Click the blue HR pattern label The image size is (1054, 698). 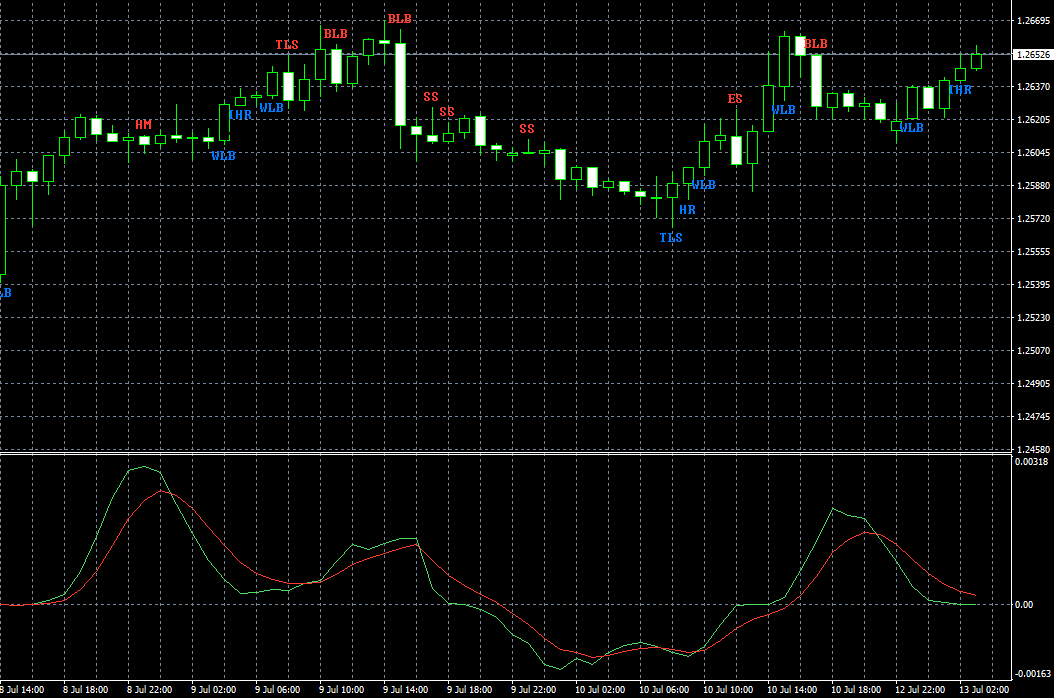687,210
